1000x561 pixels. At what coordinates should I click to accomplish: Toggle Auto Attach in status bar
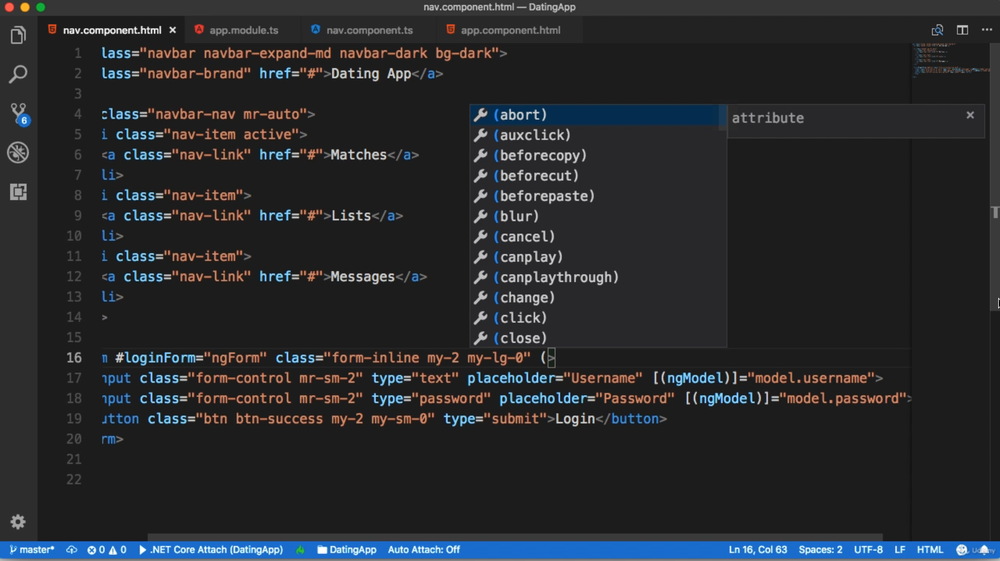[424, 550]
